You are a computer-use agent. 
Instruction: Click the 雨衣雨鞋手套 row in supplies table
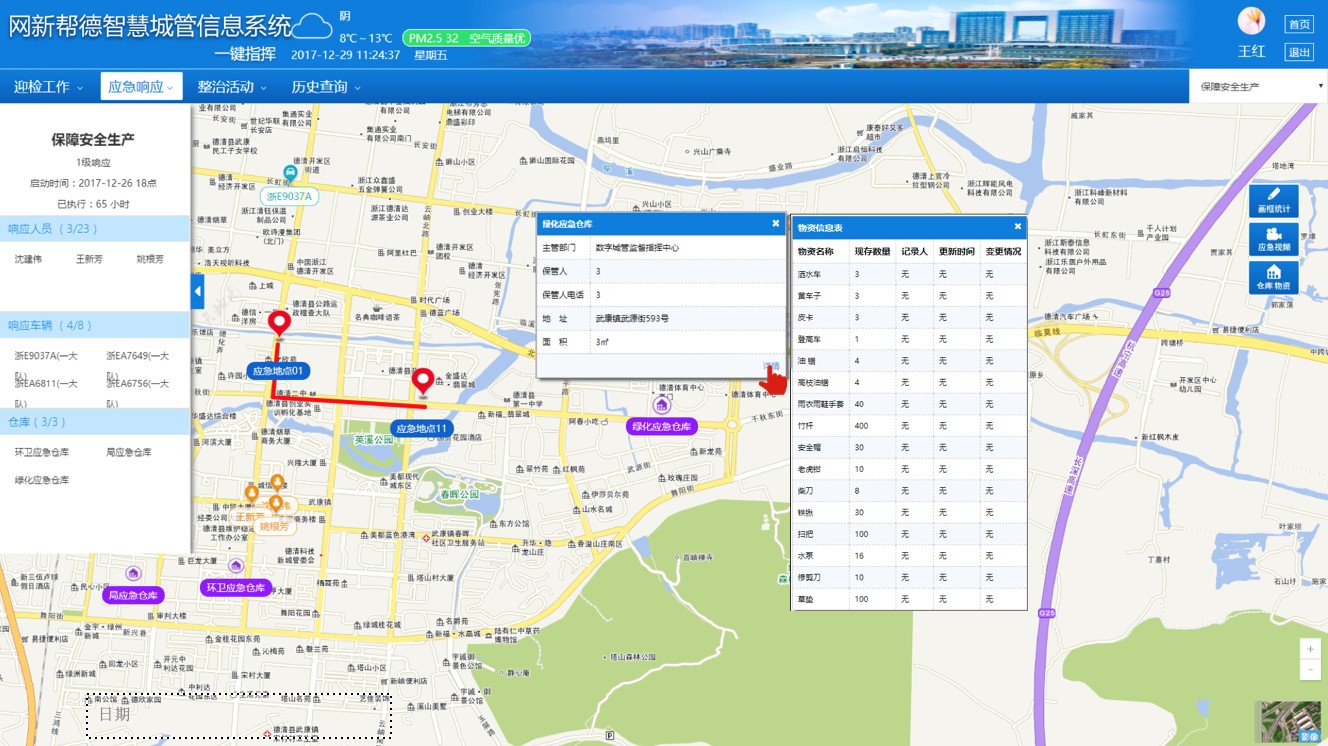point(909,404)
